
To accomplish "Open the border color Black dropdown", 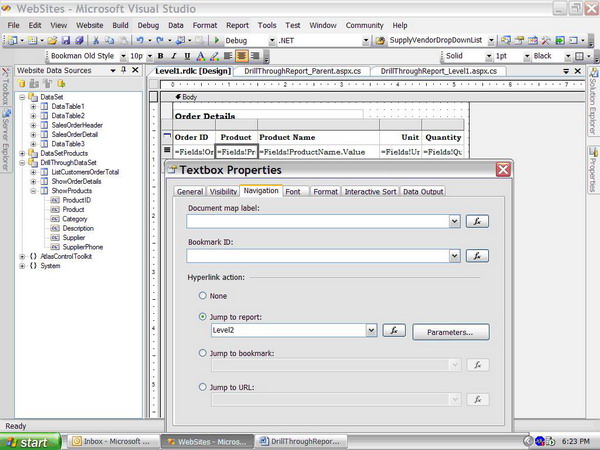I will coord(568,56).
